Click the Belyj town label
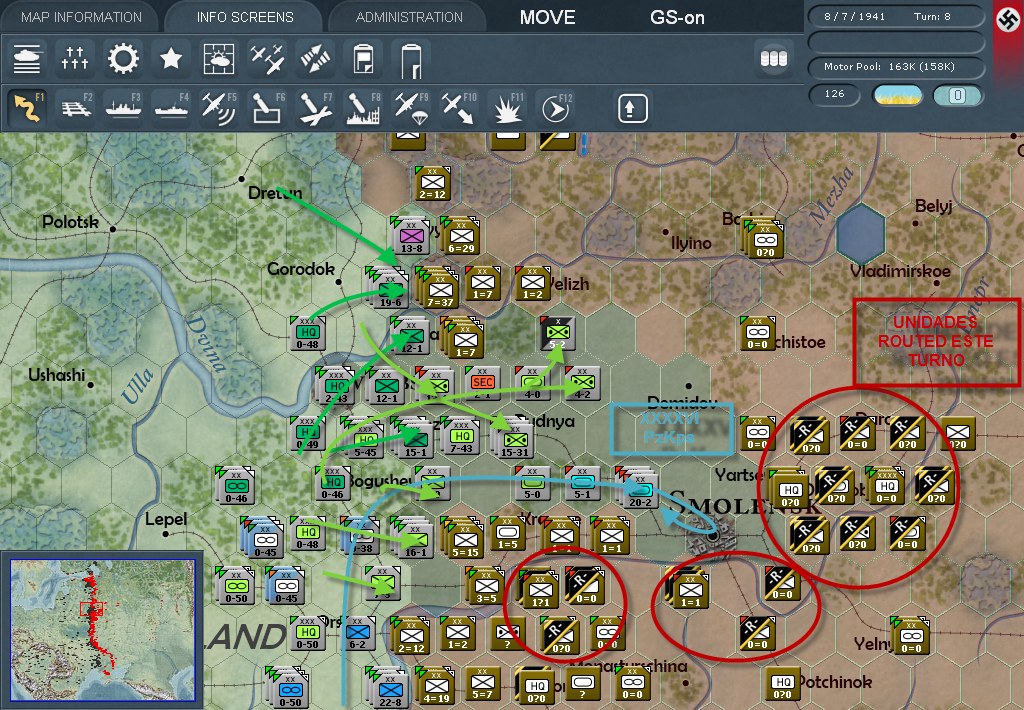Screen dimensions: 1024x710 point(933,206)
